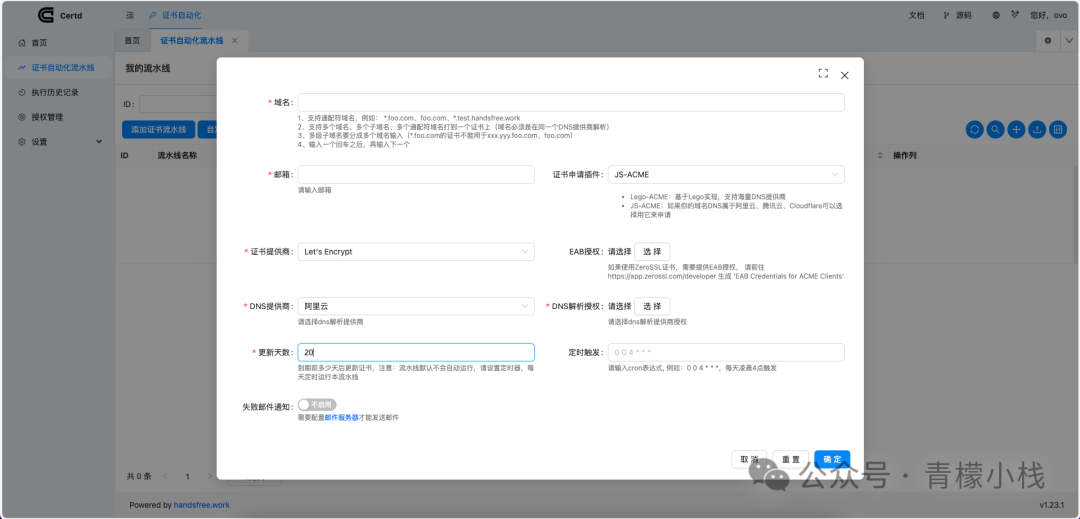Open the handsfree.work footer link
The image size is (1080, 519).
tap(202, 505)
